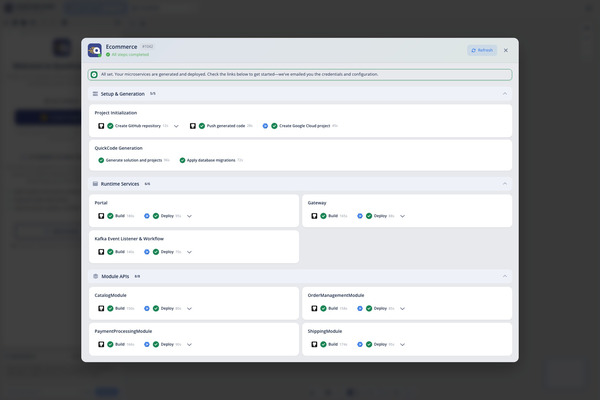Image resolution: width=600 pixels, height=400 pixels.
Task: Click cloud deploy icon in Kafka Event Listener card
Action: tap(147, 252)
